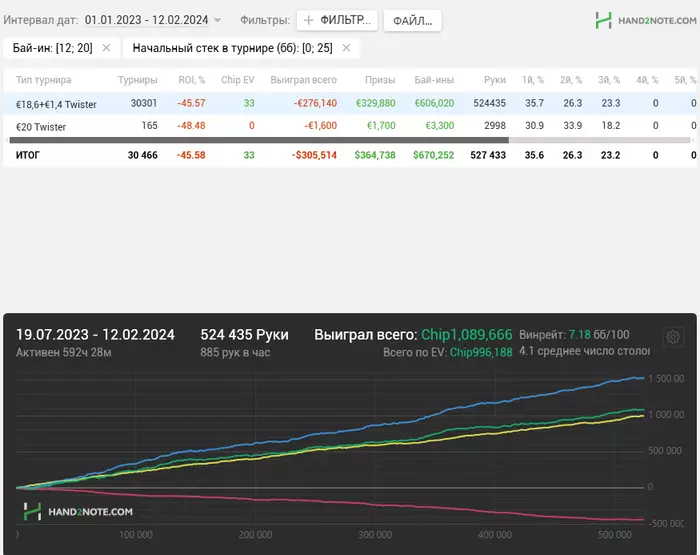Add a new filter with ФИЛЬТР button

click(337, 21)
